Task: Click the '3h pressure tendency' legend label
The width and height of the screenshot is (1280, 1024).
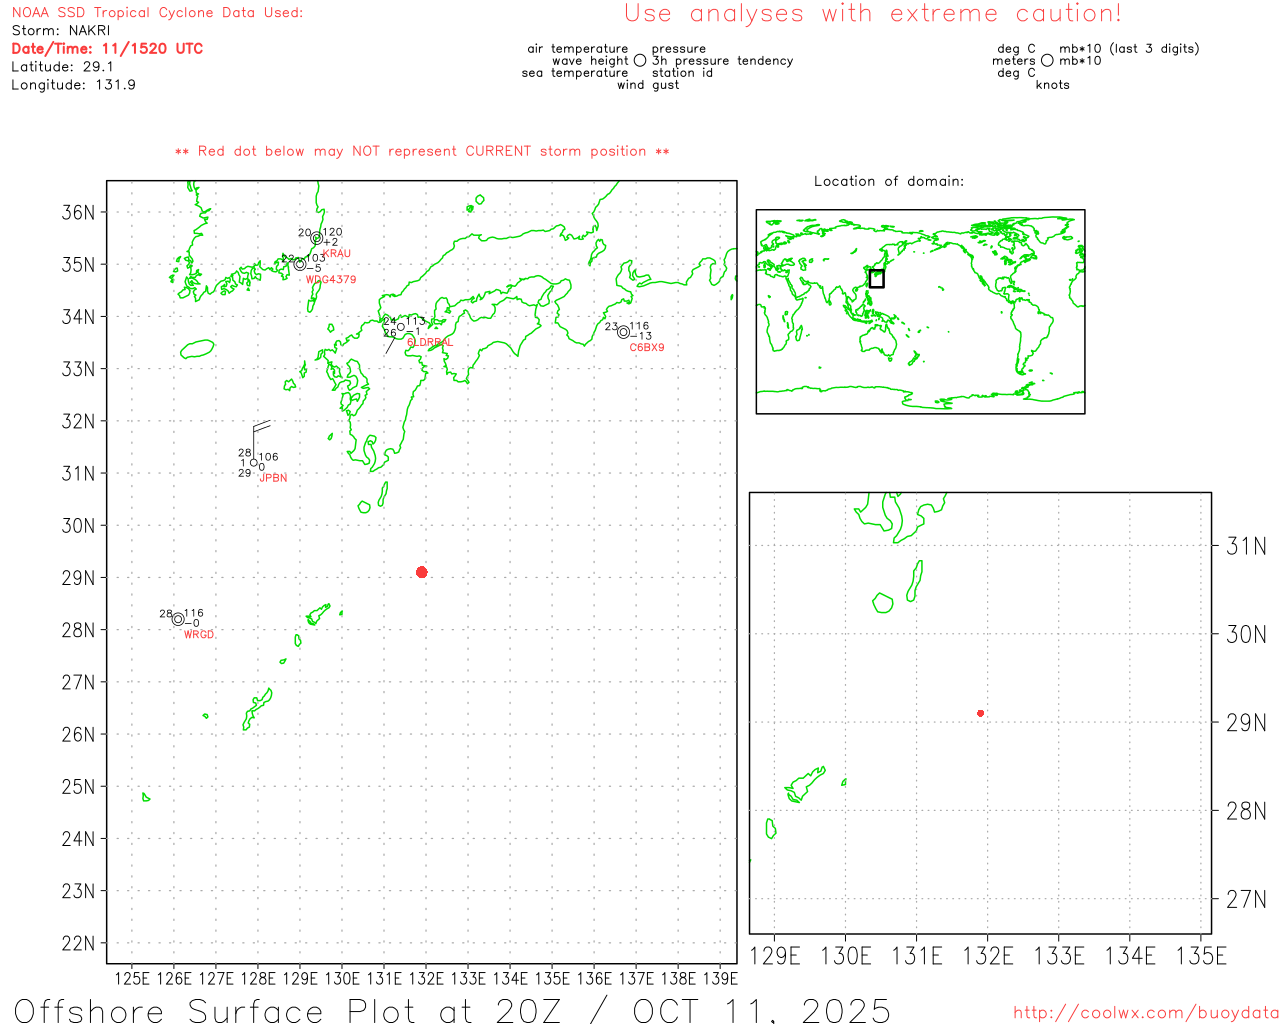Action: (722, 61)
